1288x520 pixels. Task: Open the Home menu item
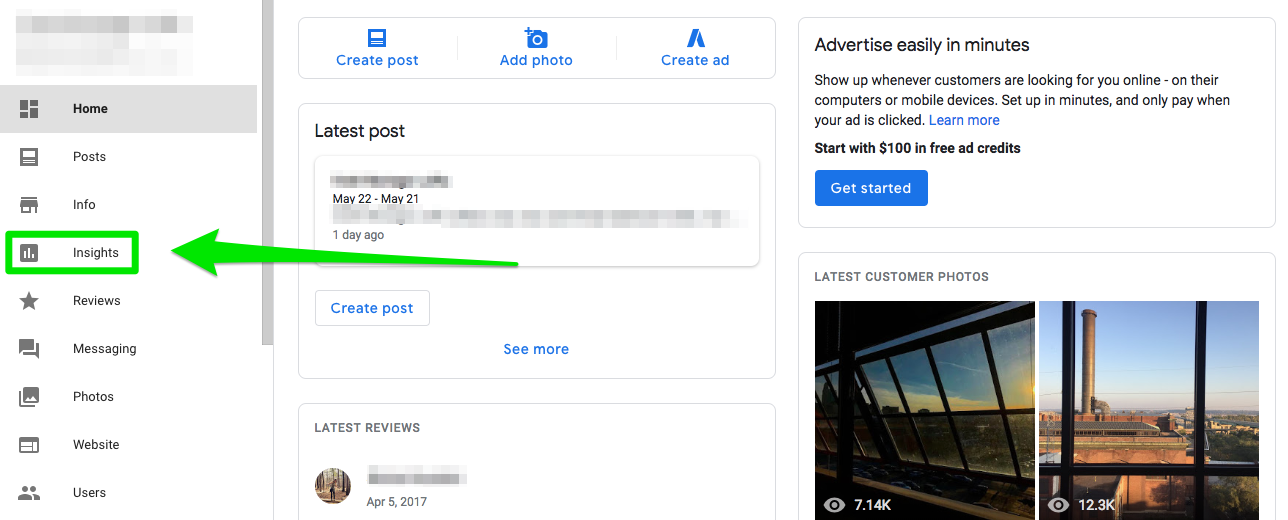128,109
